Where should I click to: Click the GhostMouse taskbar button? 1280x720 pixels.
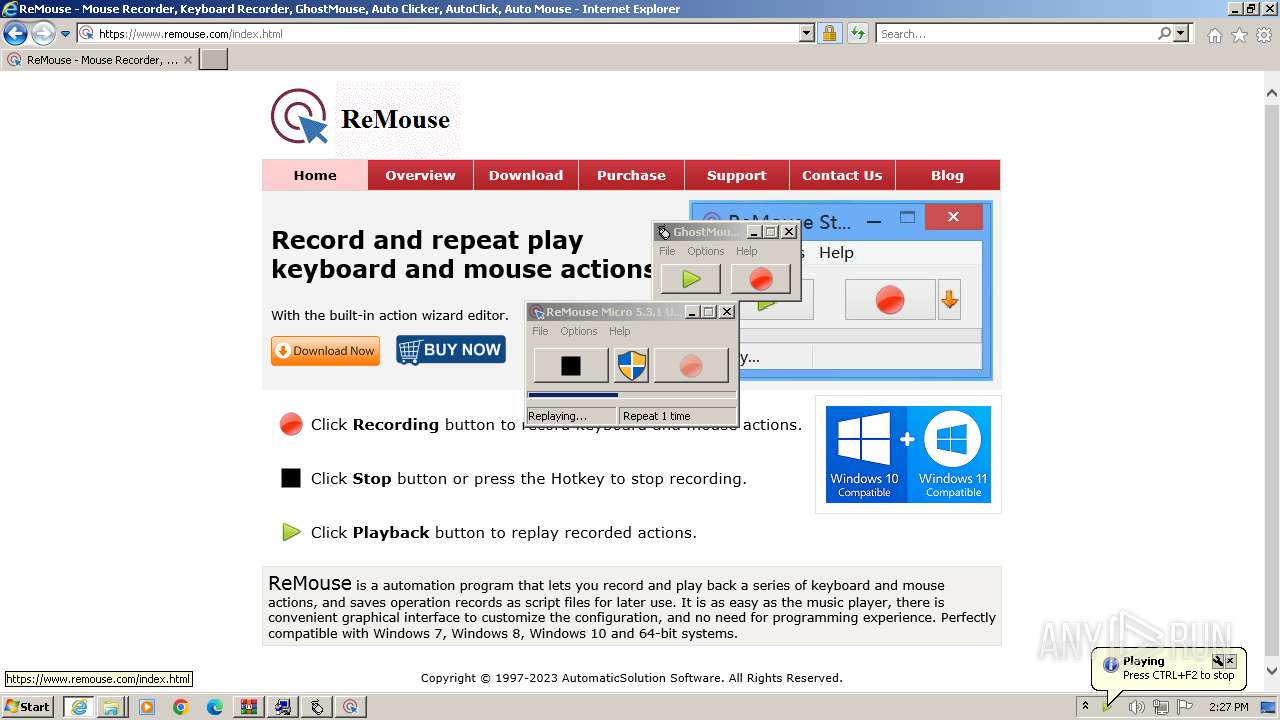coord(317,707)
